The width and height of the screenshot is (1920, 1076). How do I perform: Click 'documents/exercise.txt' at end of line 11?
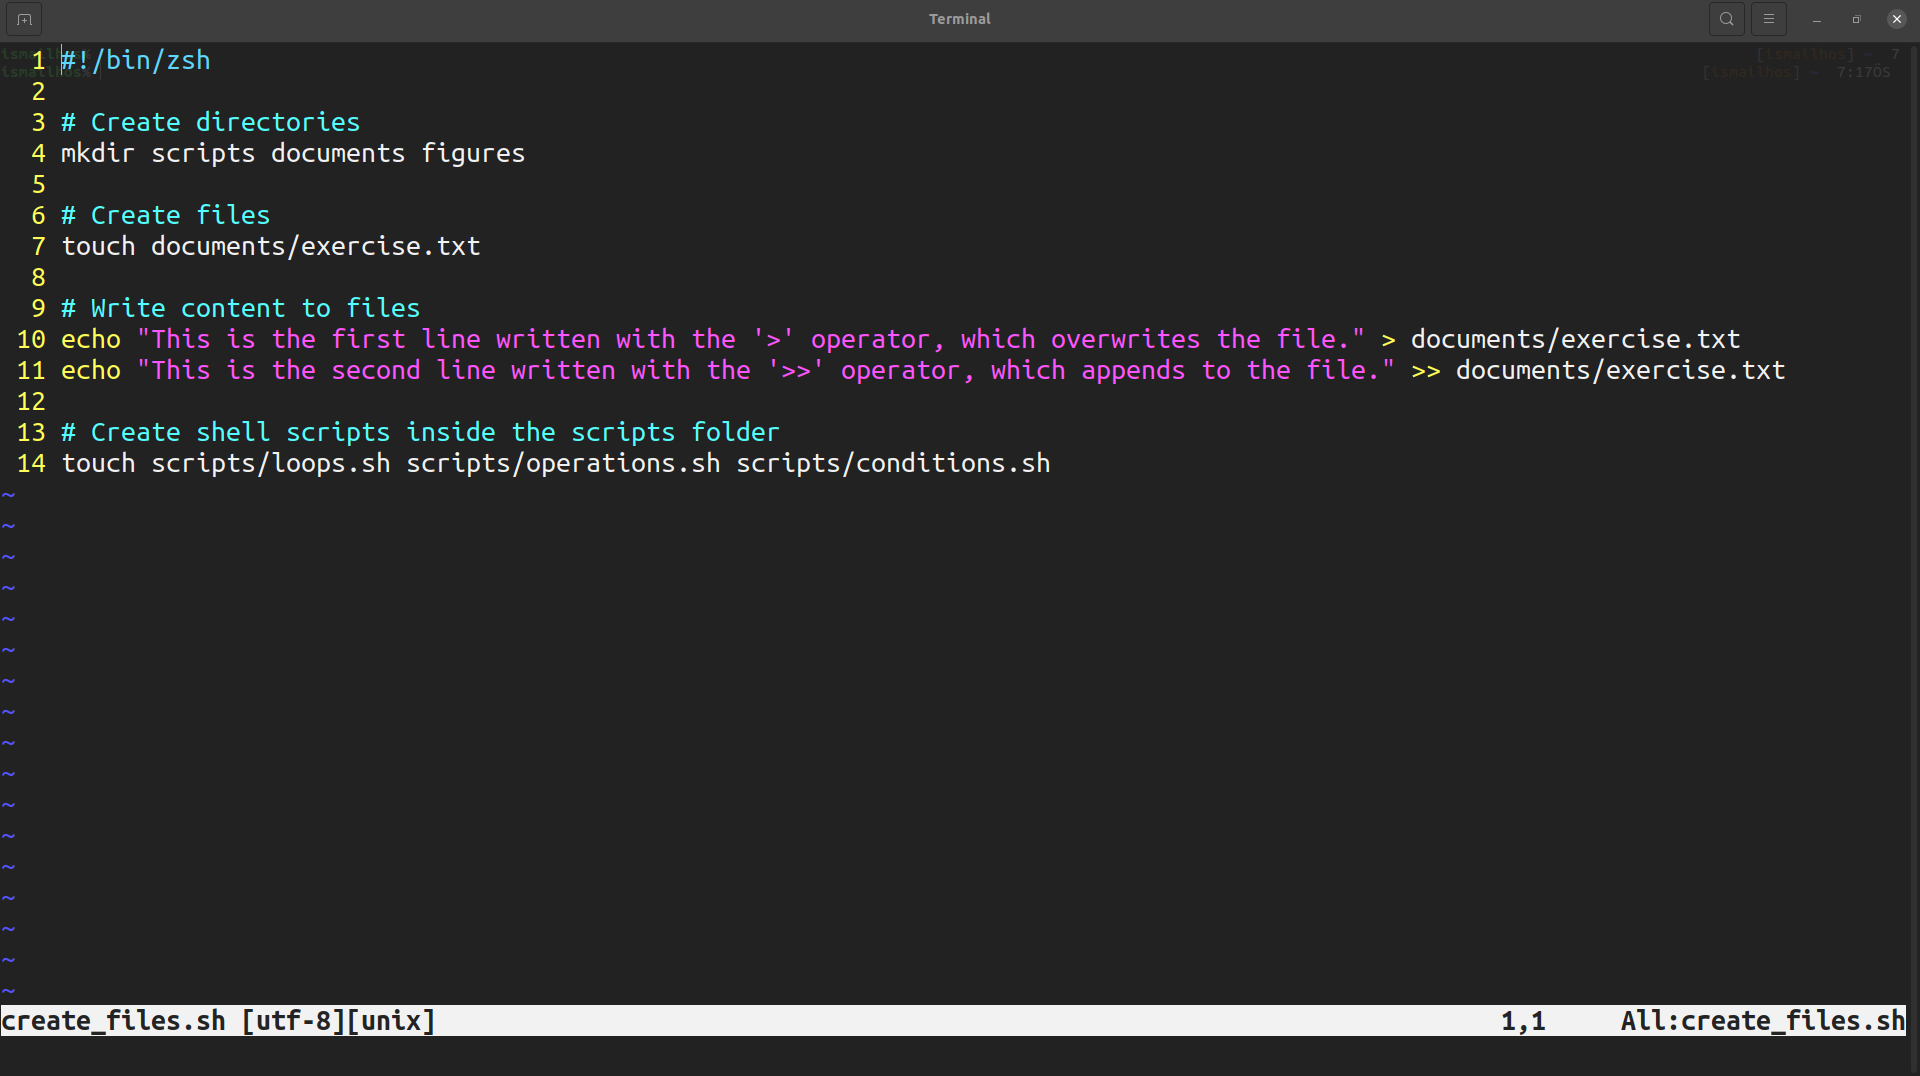click(1620, 370)
